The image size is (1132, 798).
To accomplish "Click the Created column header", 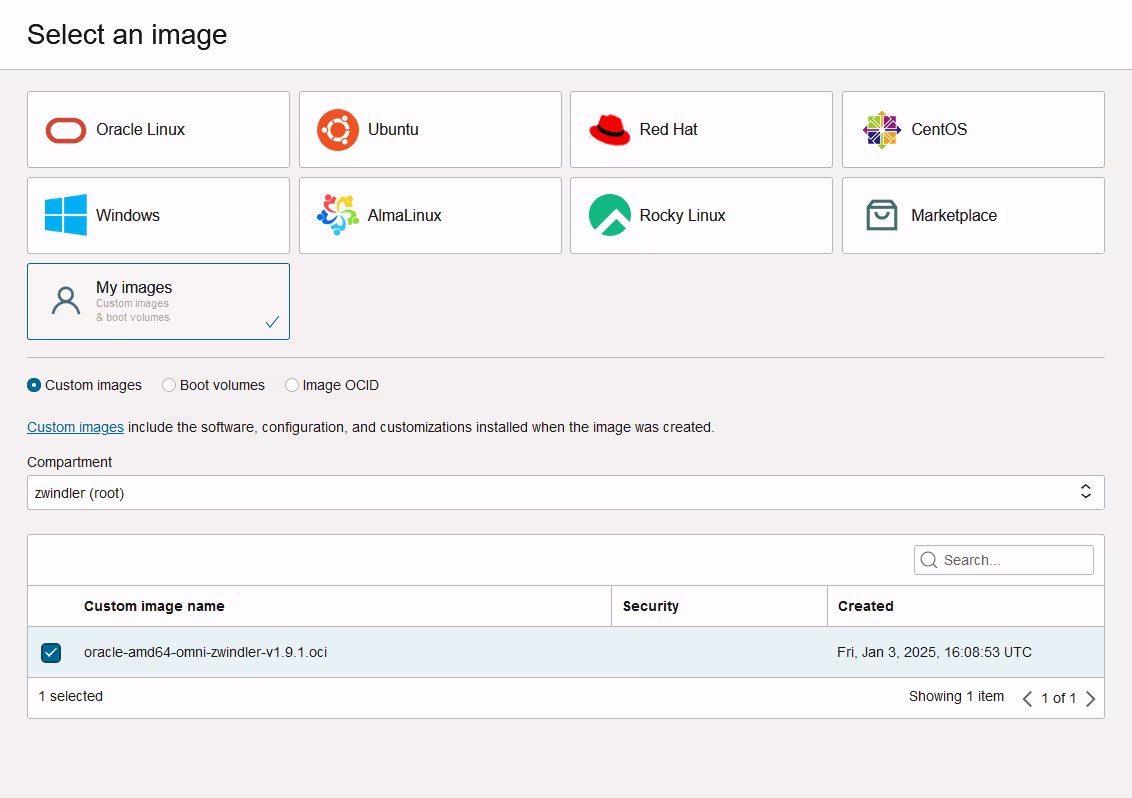I will [x=865, y=606].
